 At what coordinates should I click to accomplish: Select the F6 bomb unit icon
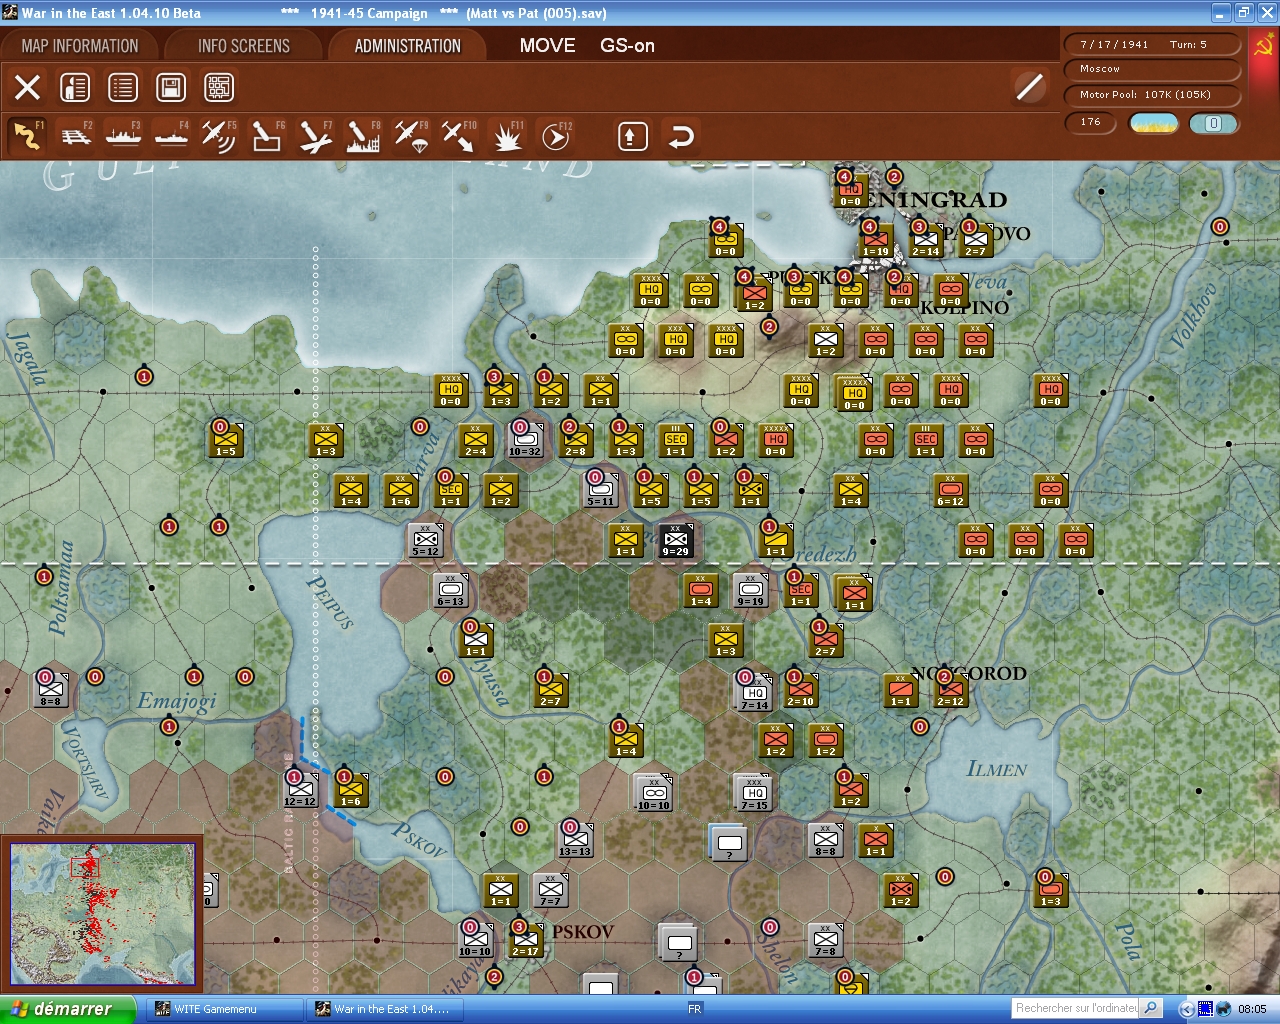(x=267, y=136)
